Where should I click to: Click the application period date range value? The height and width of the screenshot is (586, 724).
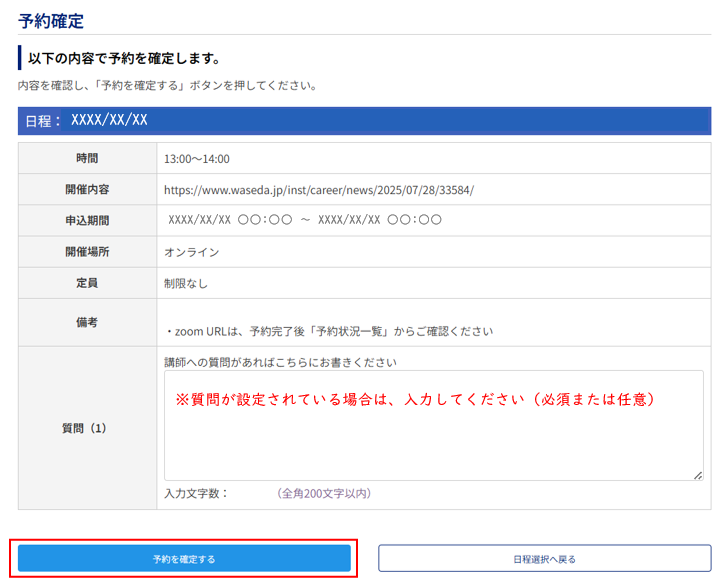click(304, 221)
